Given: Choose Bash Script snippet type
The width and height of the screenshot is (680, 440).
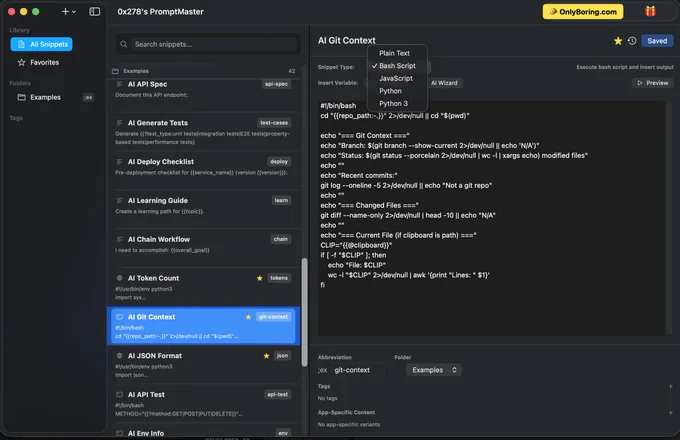Looking at the screenshot, I should click(397, 65).
